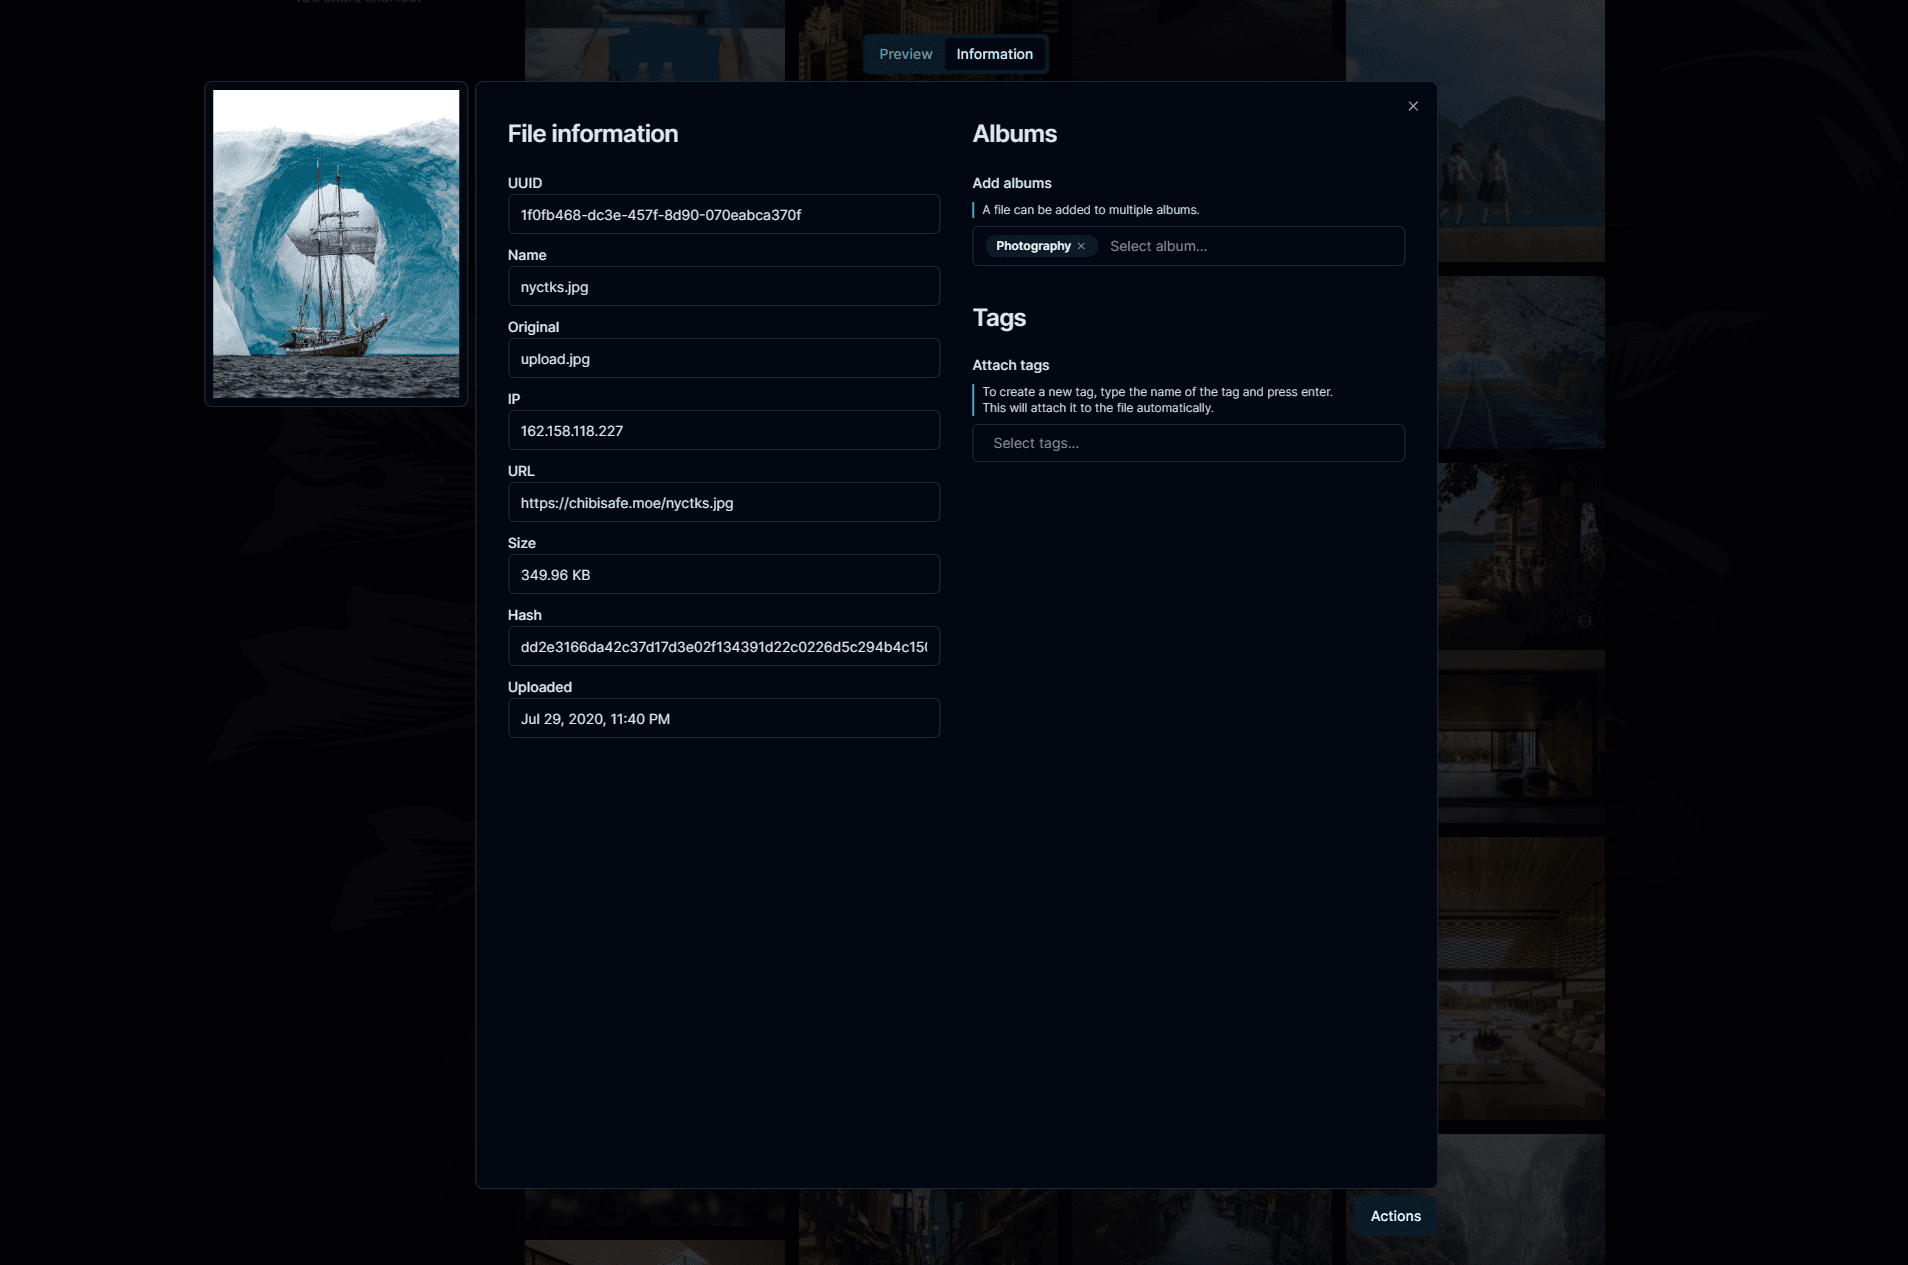Open the Select album dropdown
1908x1265 pixels.
[x=1250, y=246]
